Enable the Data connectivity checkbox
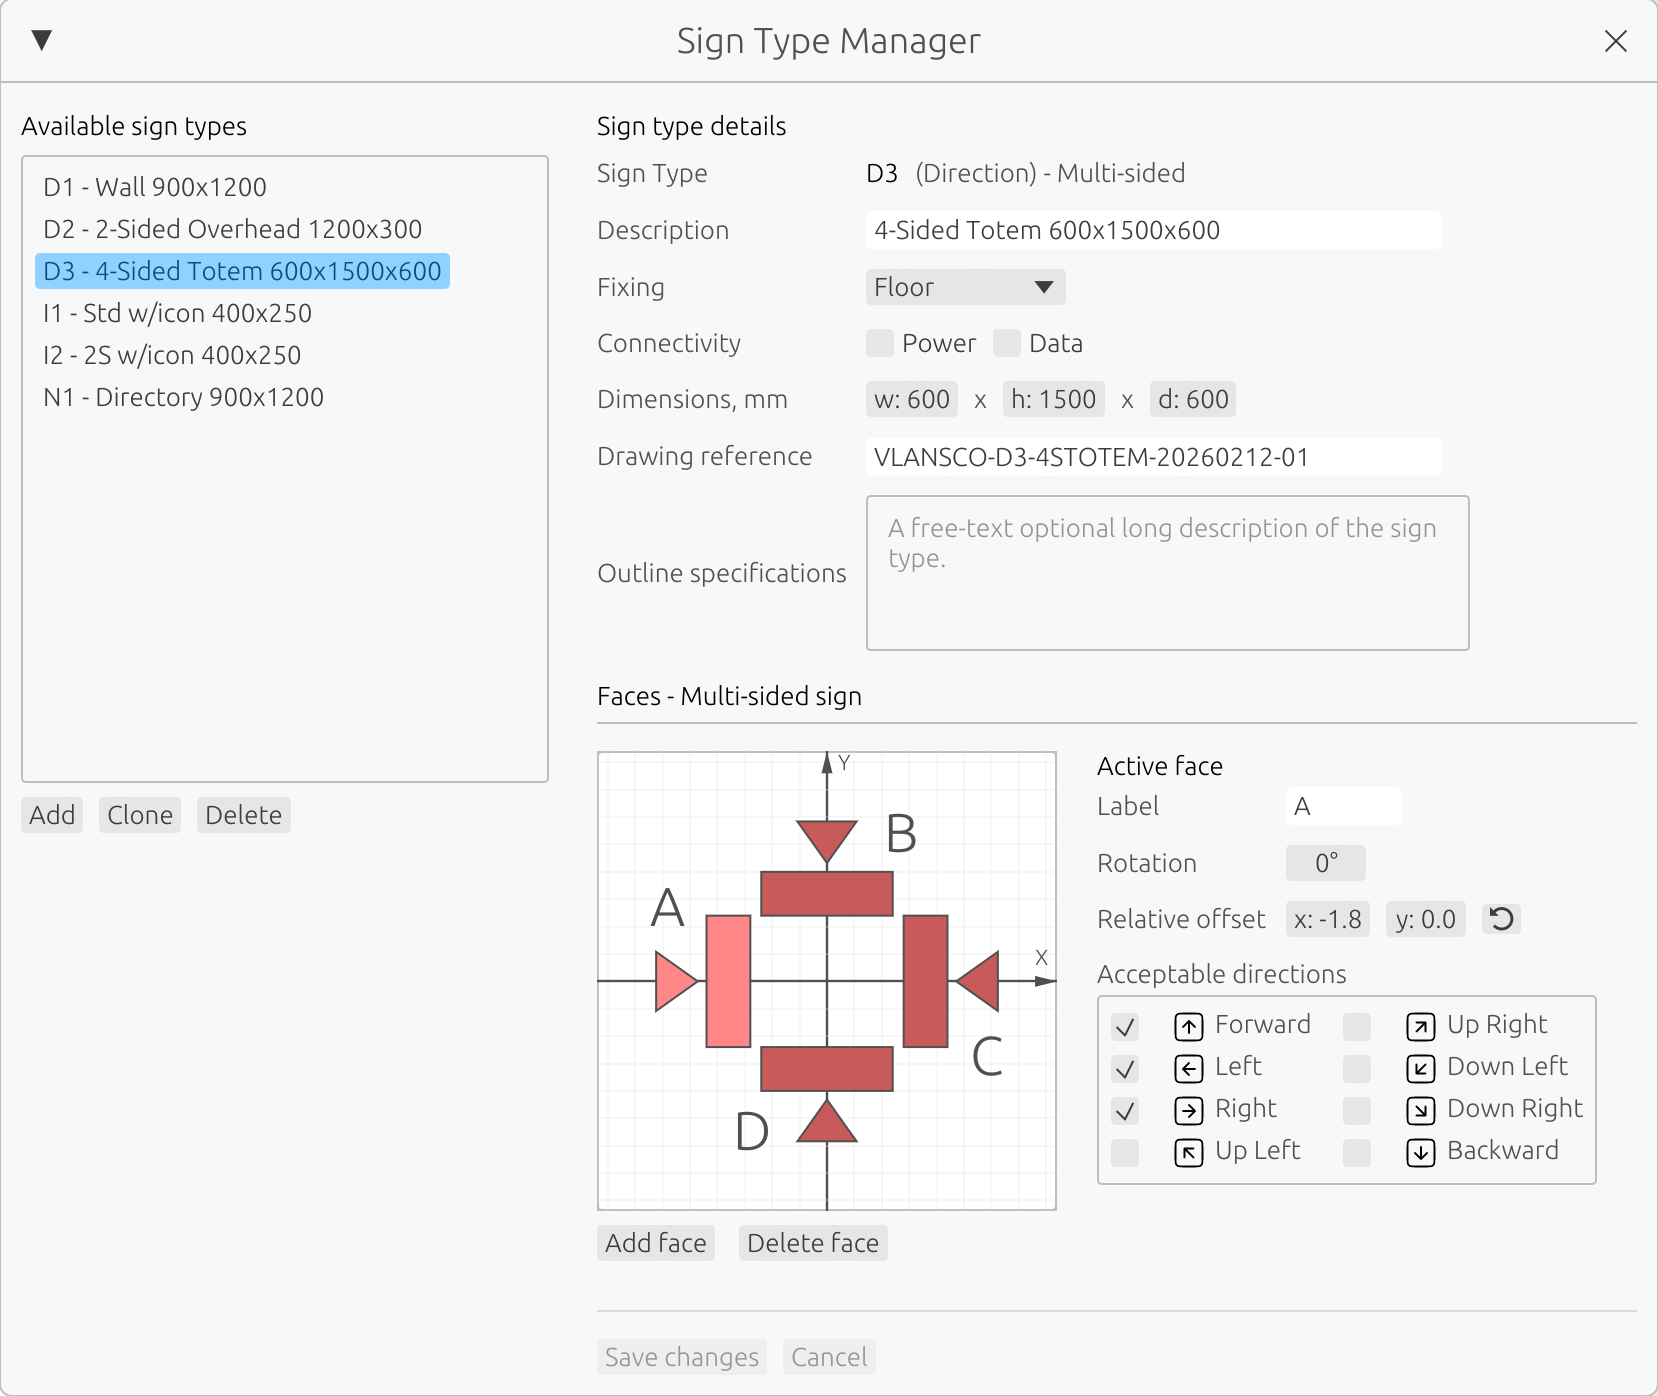The height and width of the screenshot is (1396, 1658). click(1006, 343)
